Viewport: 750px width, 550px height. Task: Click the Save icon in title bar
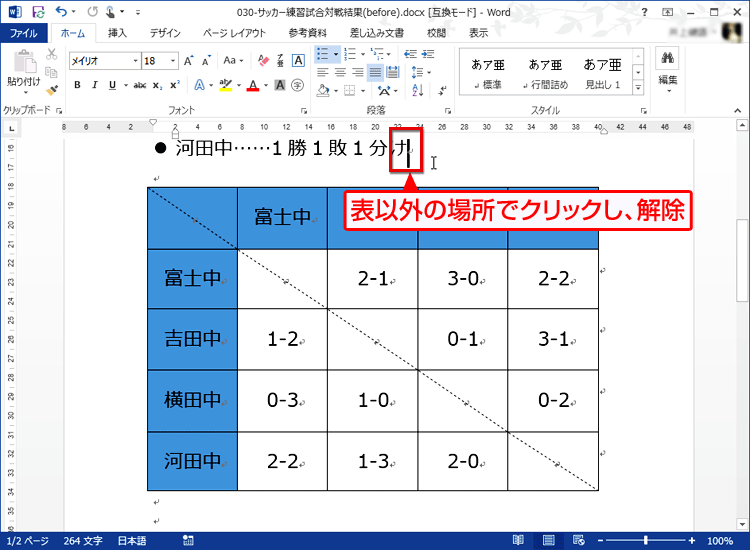[x=38, y=12]
